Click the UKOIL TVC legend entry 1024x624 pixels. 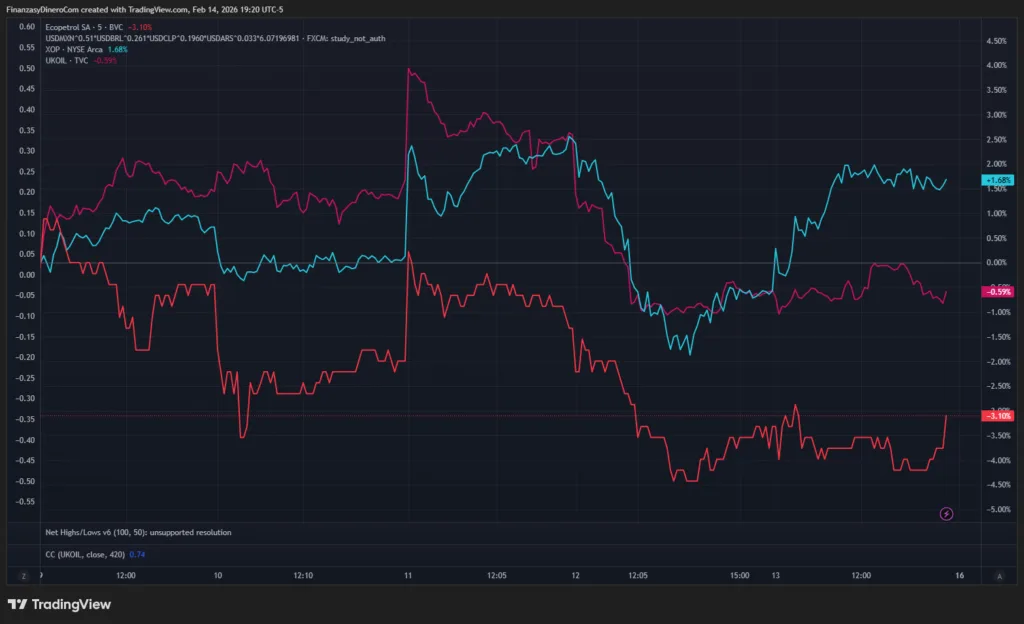pos(74,60)
